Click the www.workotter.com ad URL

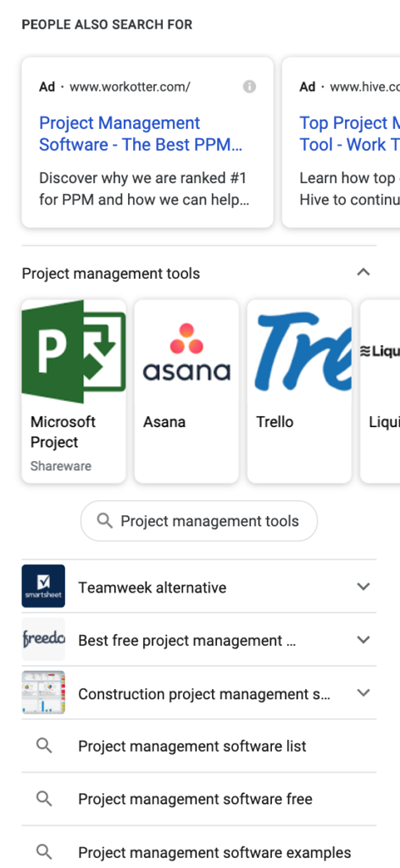[129, 87]
